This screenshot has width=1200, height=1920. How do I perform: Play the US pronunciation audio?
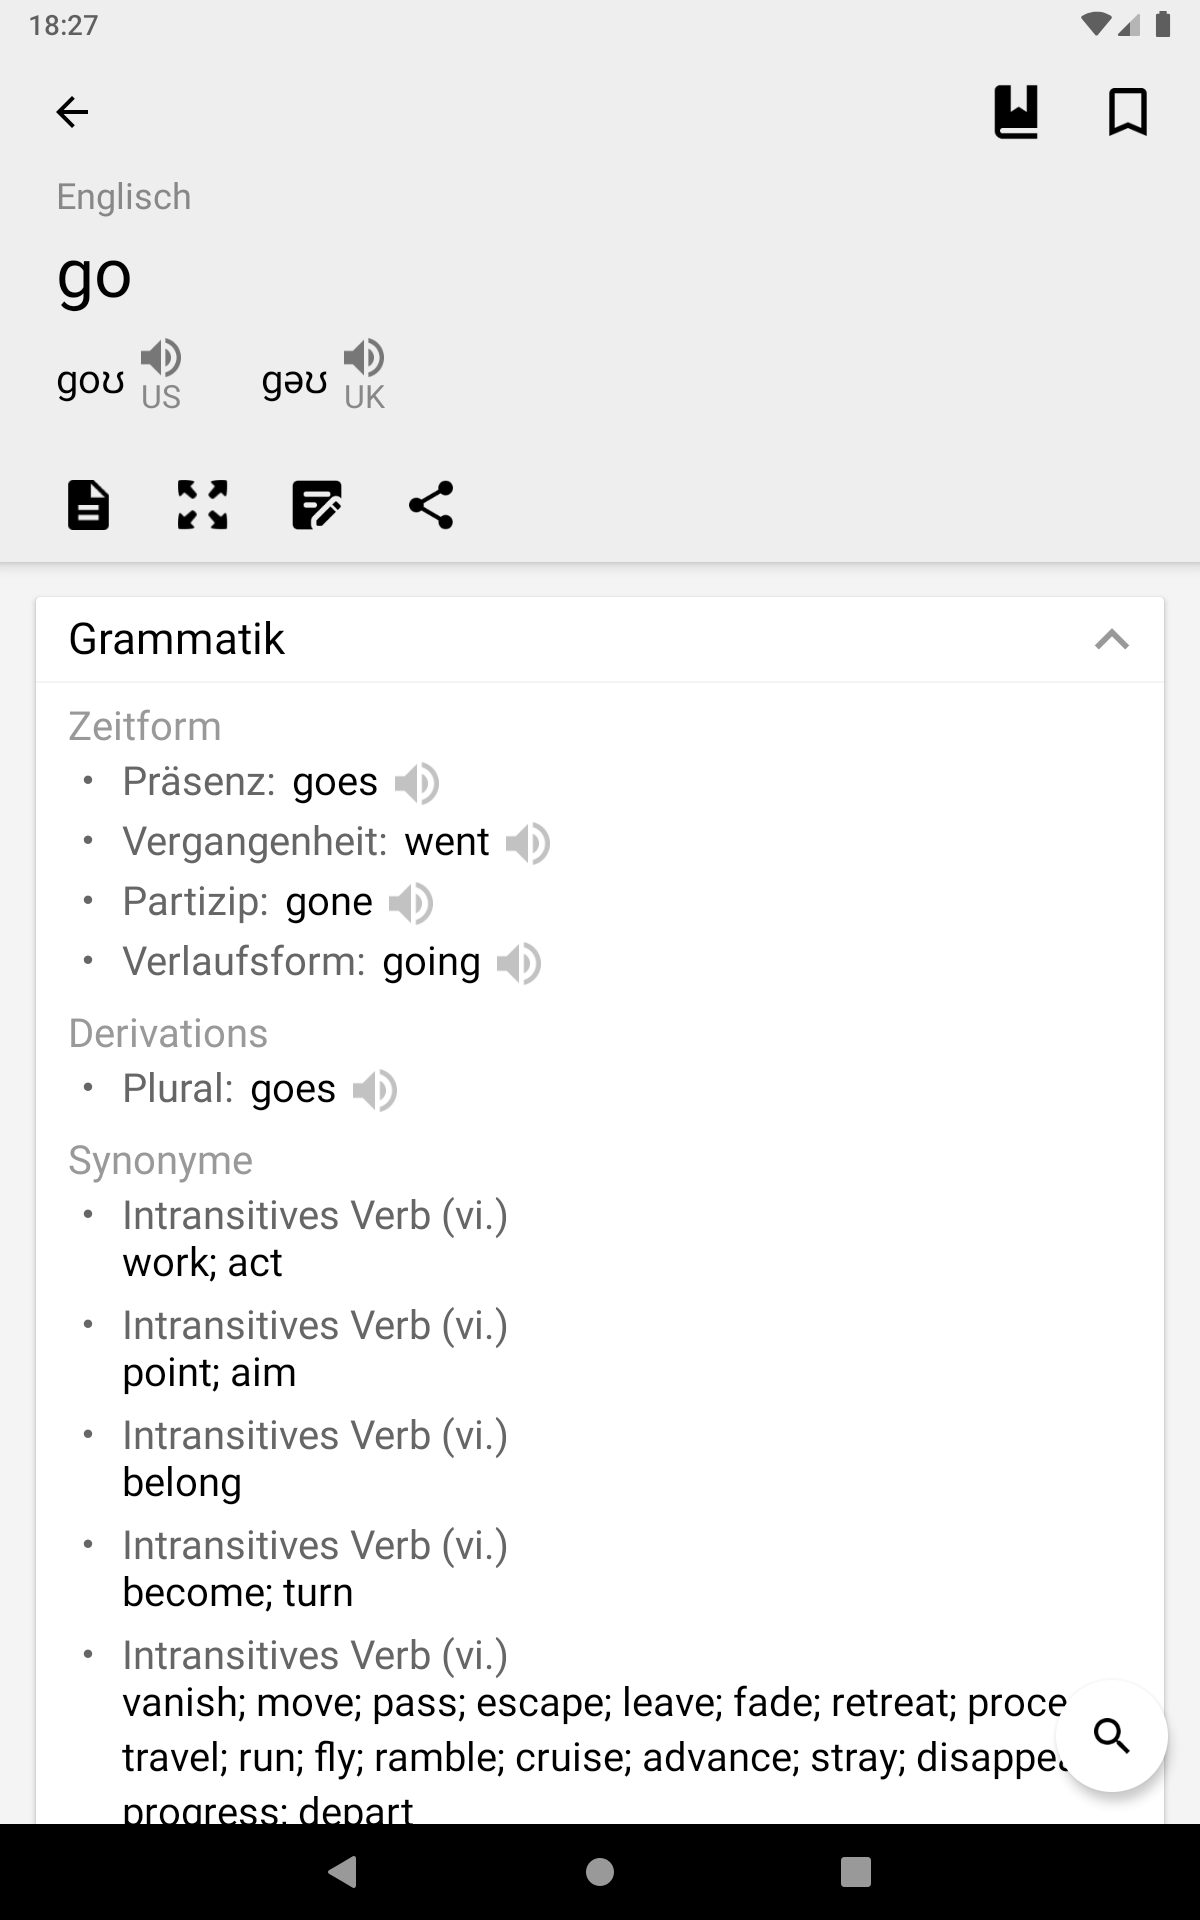point(160,358)
